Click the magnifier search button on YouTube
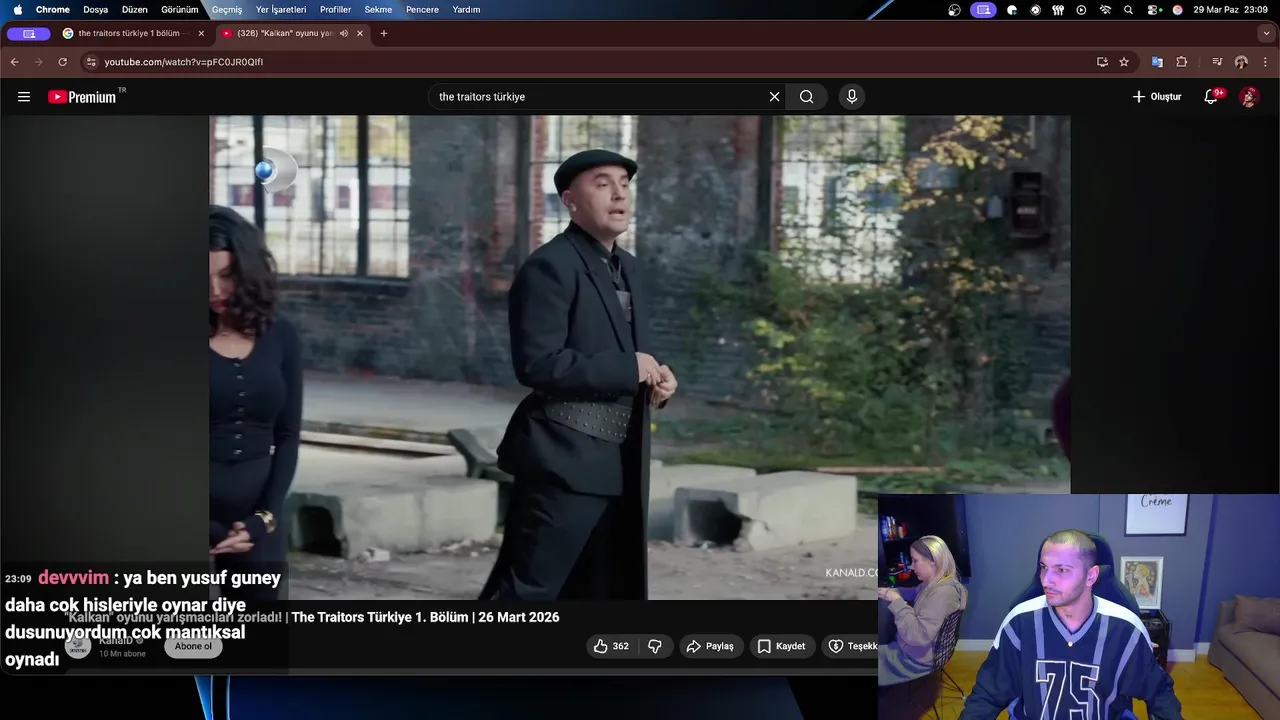 point(806,97)
